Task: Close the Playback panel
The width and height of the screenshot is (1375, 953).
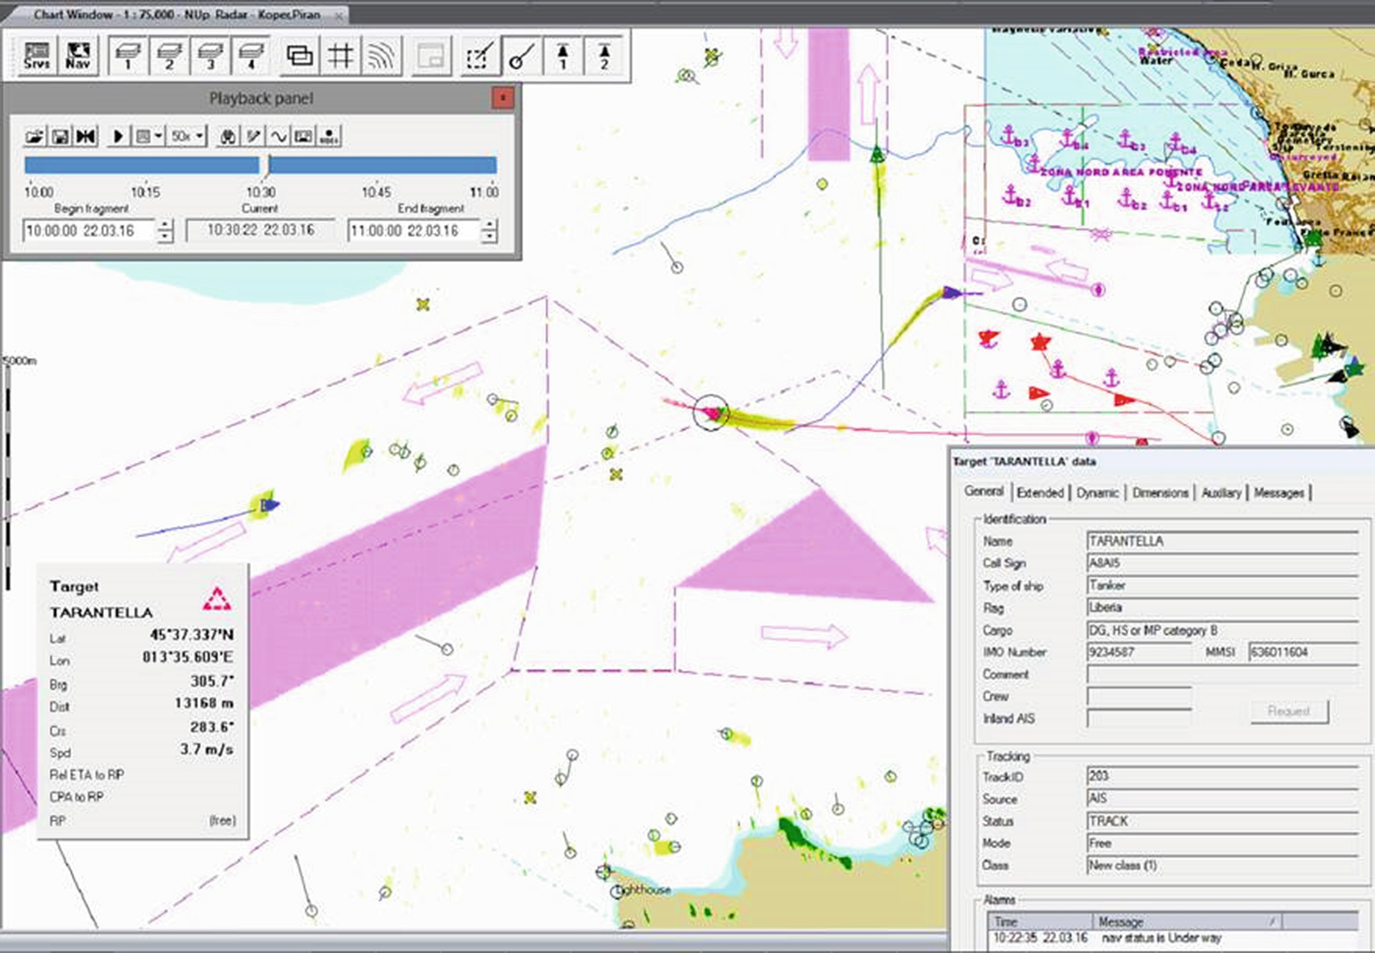Action: [503, 97]
